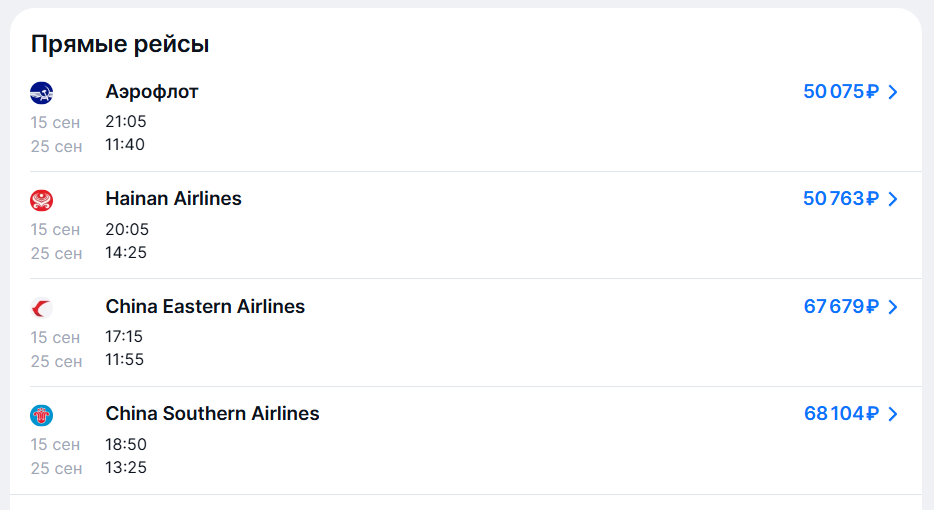934x510 pixels.
Task: Click China Eastern Airlines title
Action: coord(205,307)
